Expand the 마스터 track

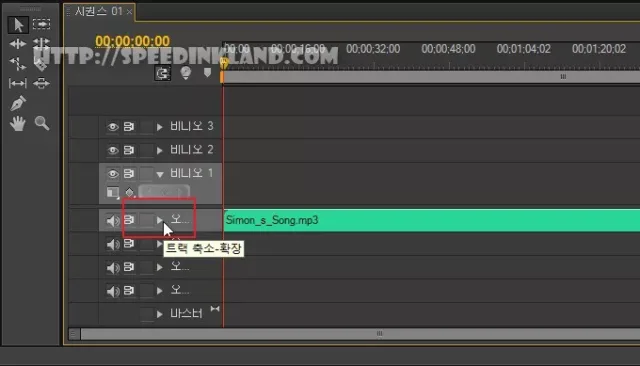click(x=160, y=314)
